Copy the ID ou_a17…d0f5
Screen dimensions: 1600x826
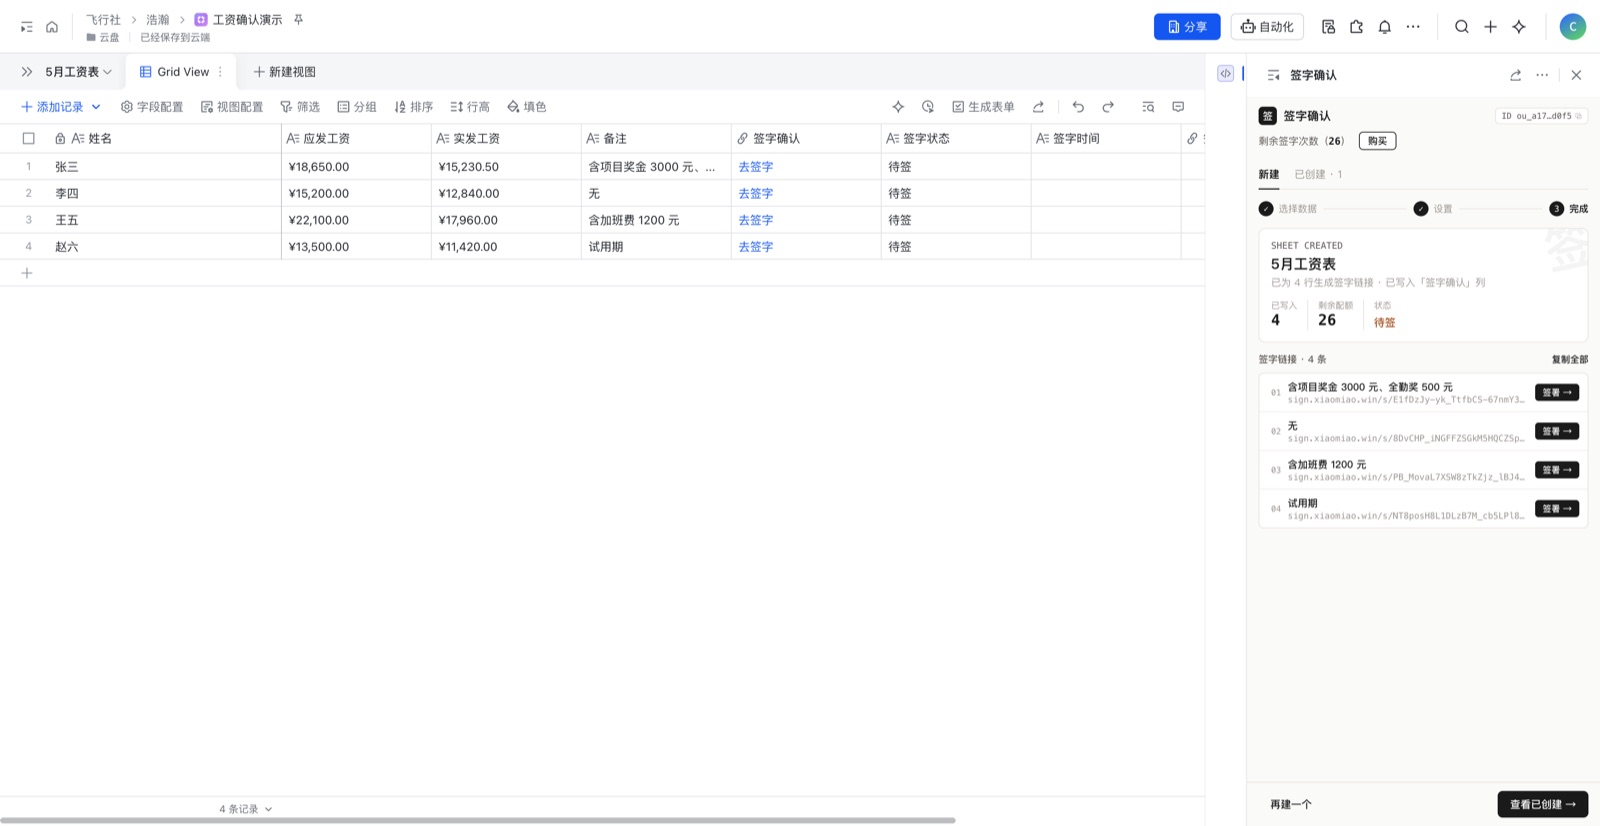(x=1579, y=116)
